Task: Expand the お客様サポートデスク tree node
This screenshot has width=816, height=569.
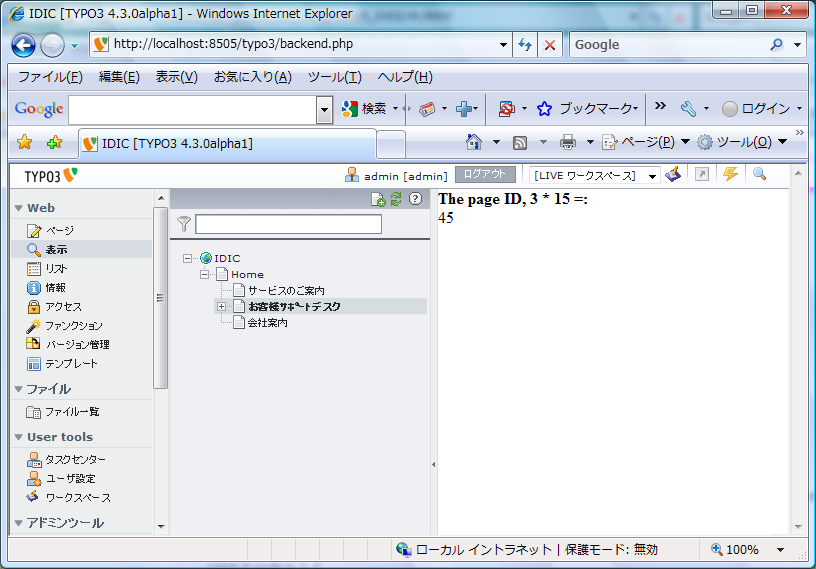Action: pos(221,307)
